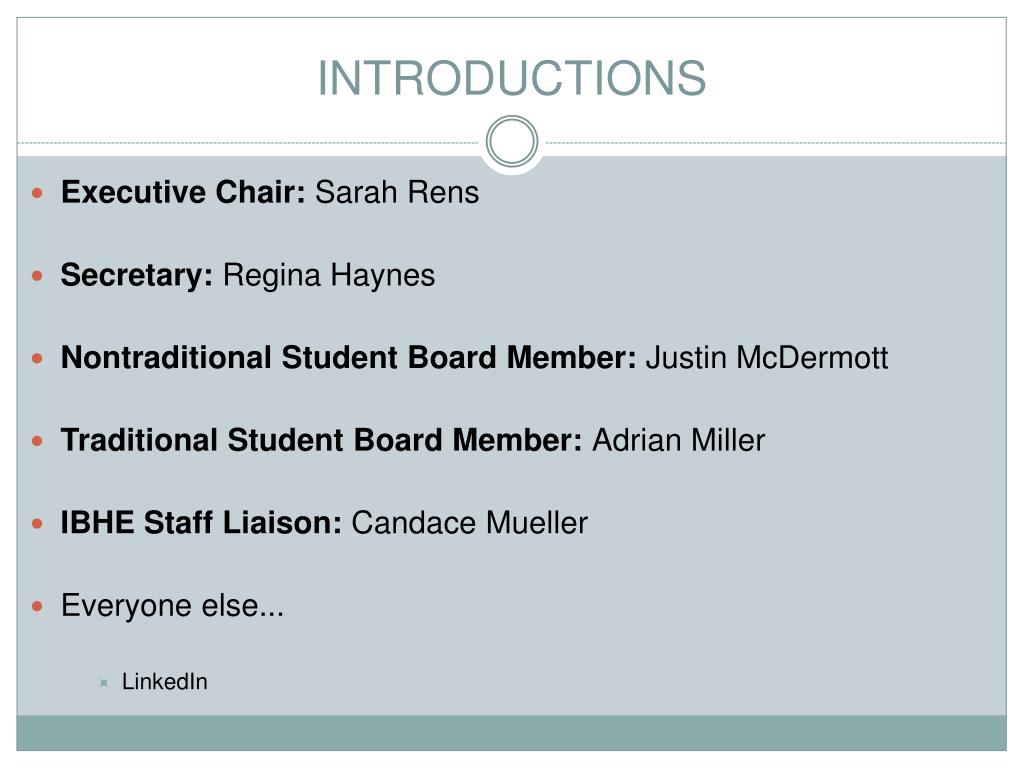
Task: Click the orange bullet beside Executive Chair
Action: click(38, 192)
